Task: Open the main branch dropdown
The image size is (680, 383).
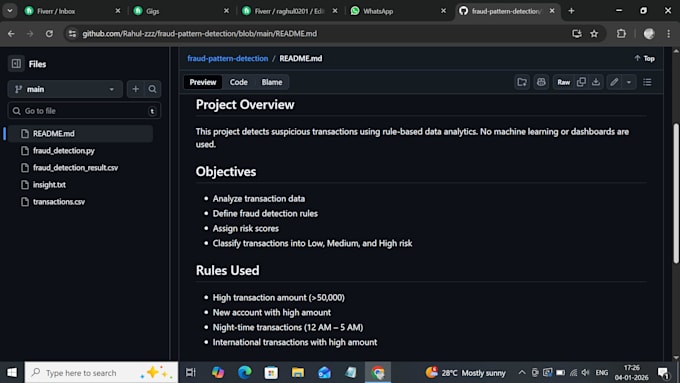Action: tap(65, 89)
